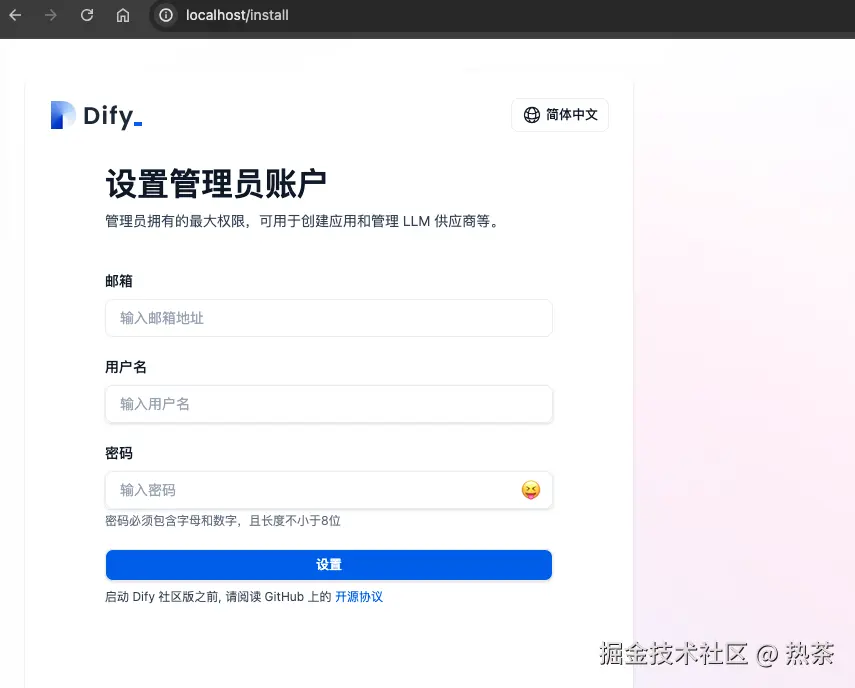View site info icon in address bar
Screen dimensions: 855x688
click(x=166, y=15)
